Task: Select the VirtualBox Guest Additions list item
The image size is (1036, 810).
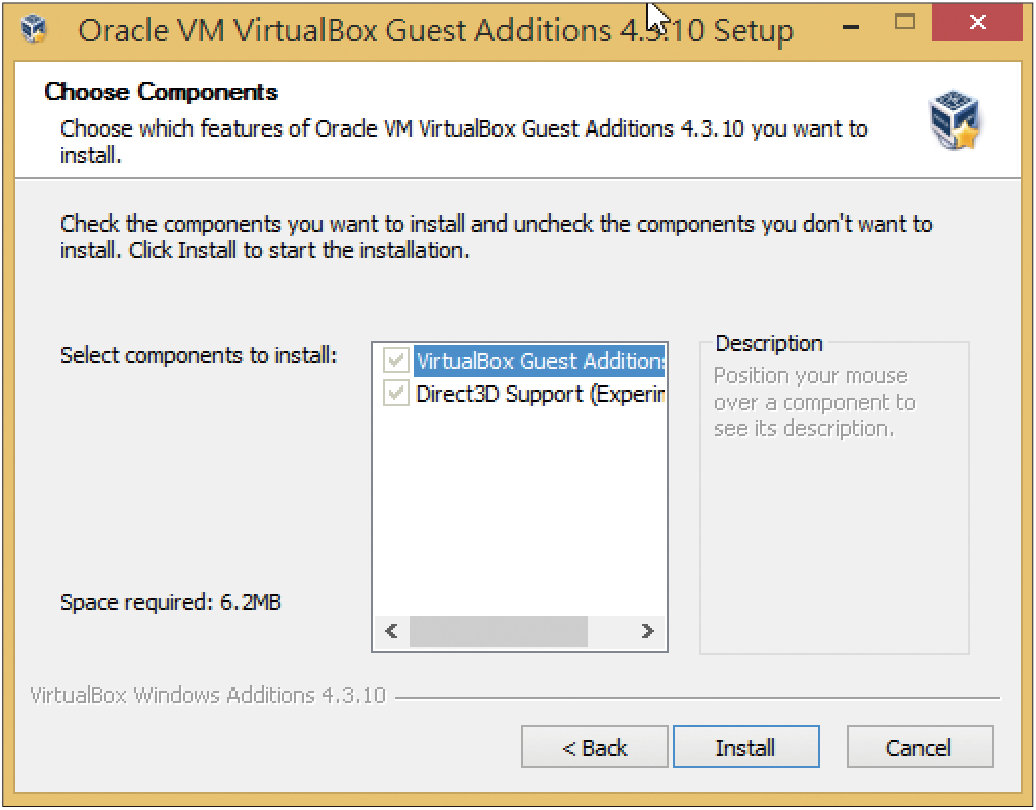Action: click(539, 361)
